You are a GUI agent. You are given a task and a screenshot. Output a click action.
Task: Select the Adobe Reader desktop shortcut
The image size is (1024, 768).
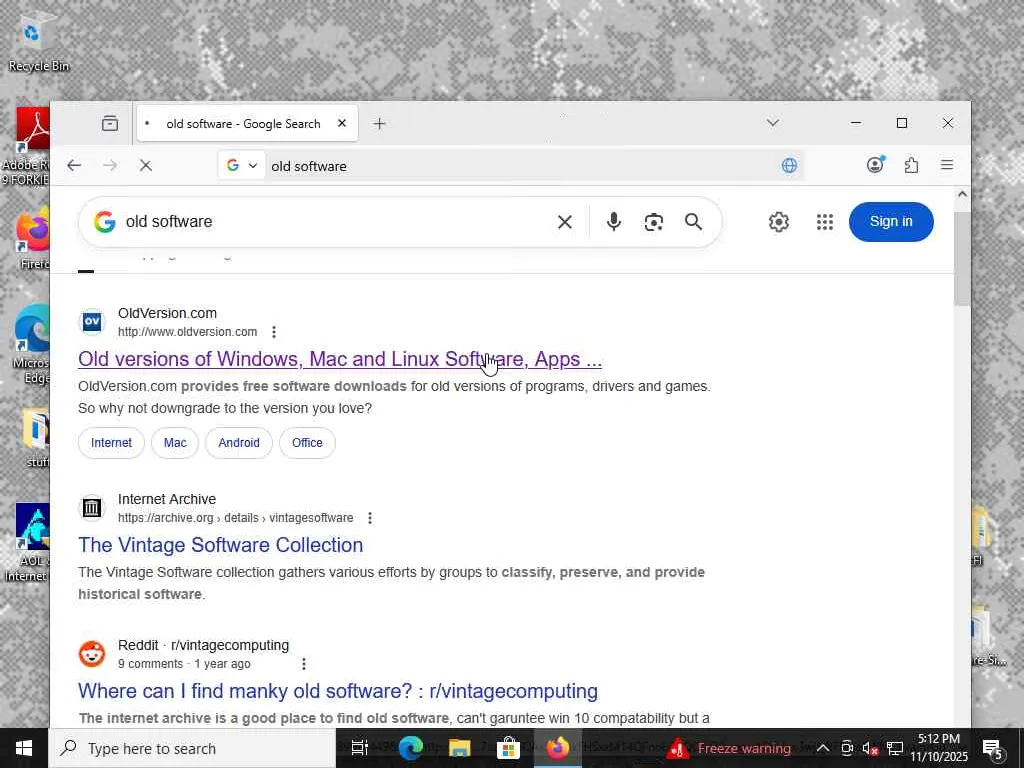coord(25,146)
